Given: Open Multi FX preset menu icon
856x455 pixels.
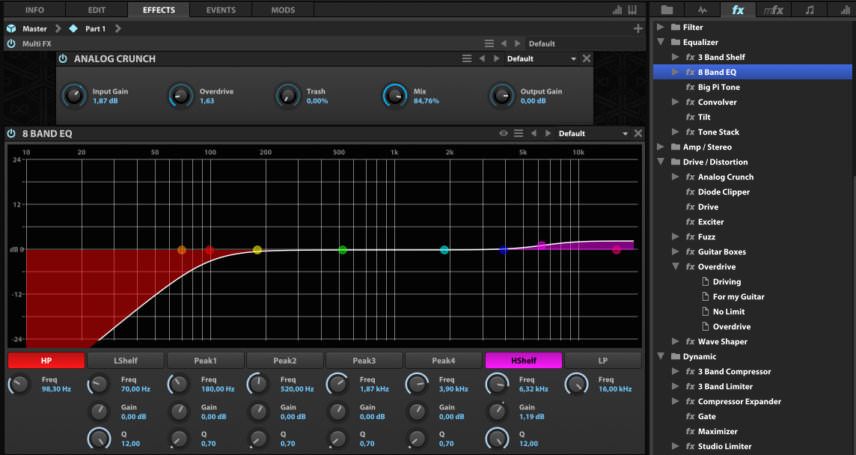Looking at the screenshot, I should coord(489,44).
